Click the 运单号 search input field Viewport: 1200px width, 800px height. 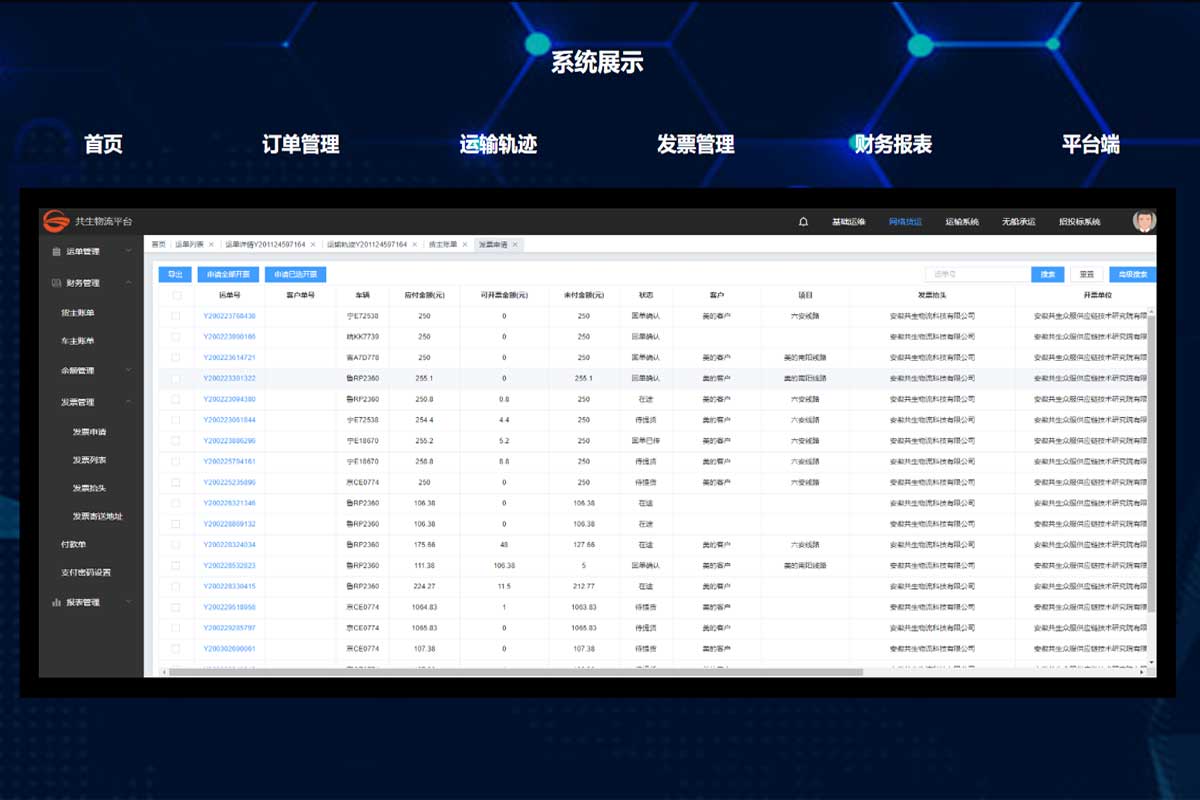[x=976, y=274]
